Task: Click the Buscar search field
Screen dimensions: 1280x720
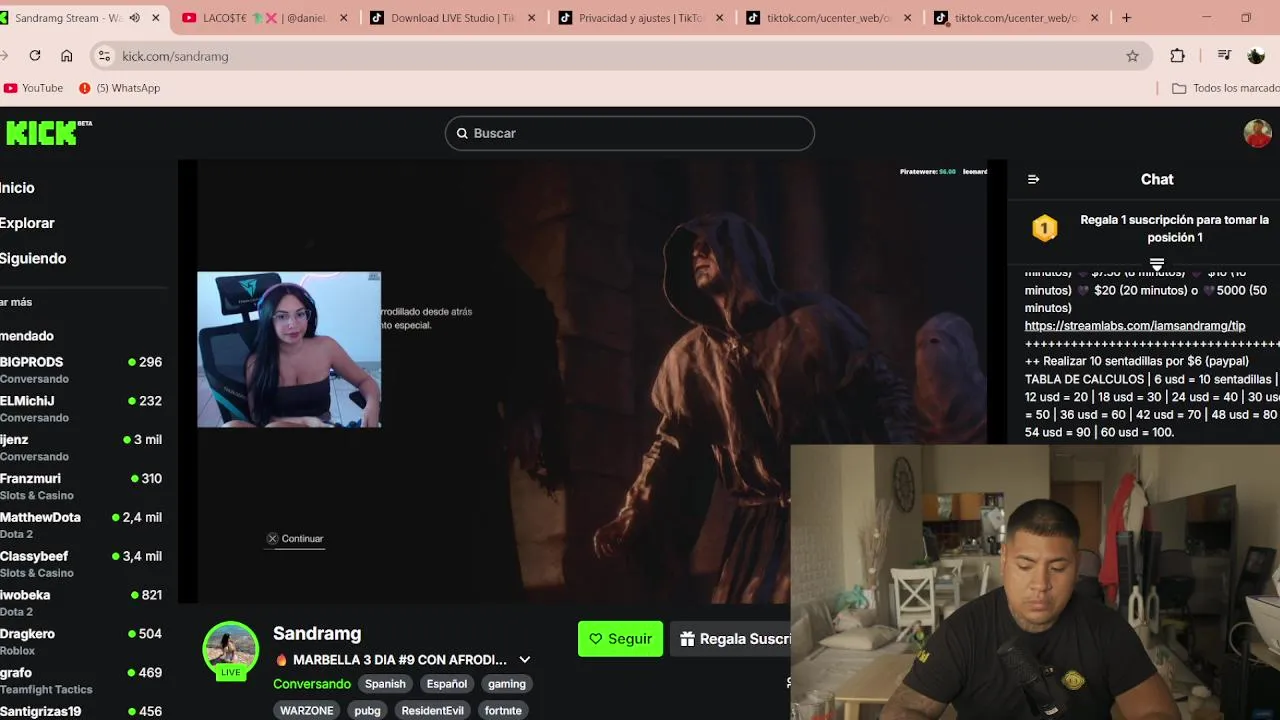Action: [x=630, y=133]
